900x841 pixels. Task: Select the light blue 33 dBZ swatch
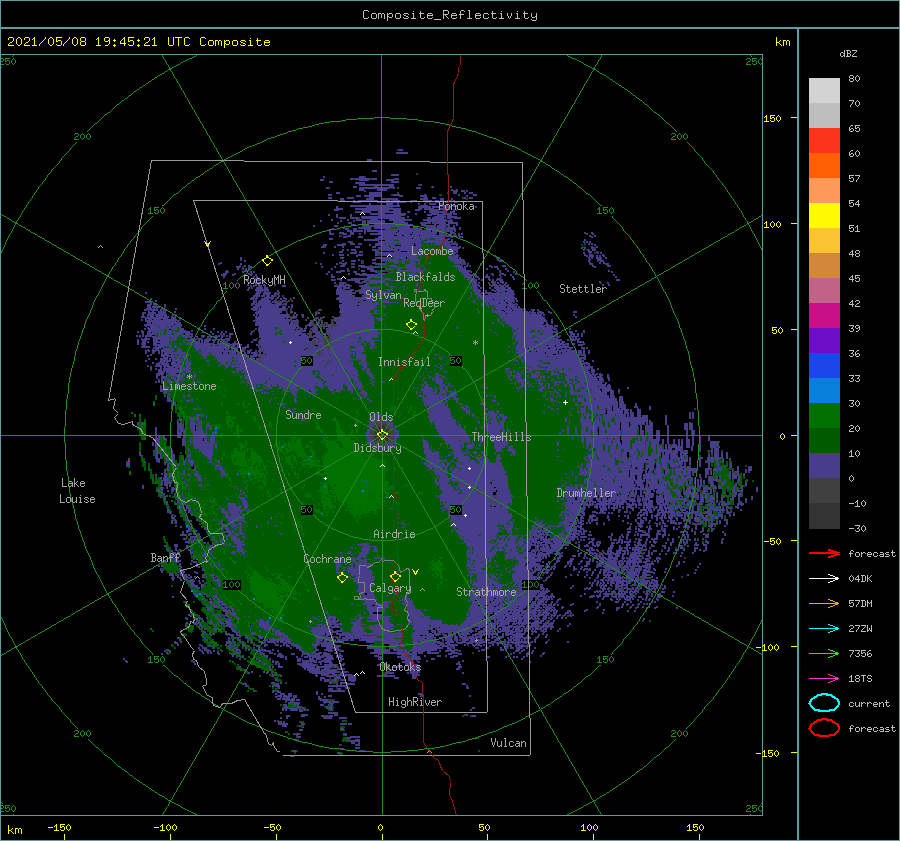click(x=824, y=390)
